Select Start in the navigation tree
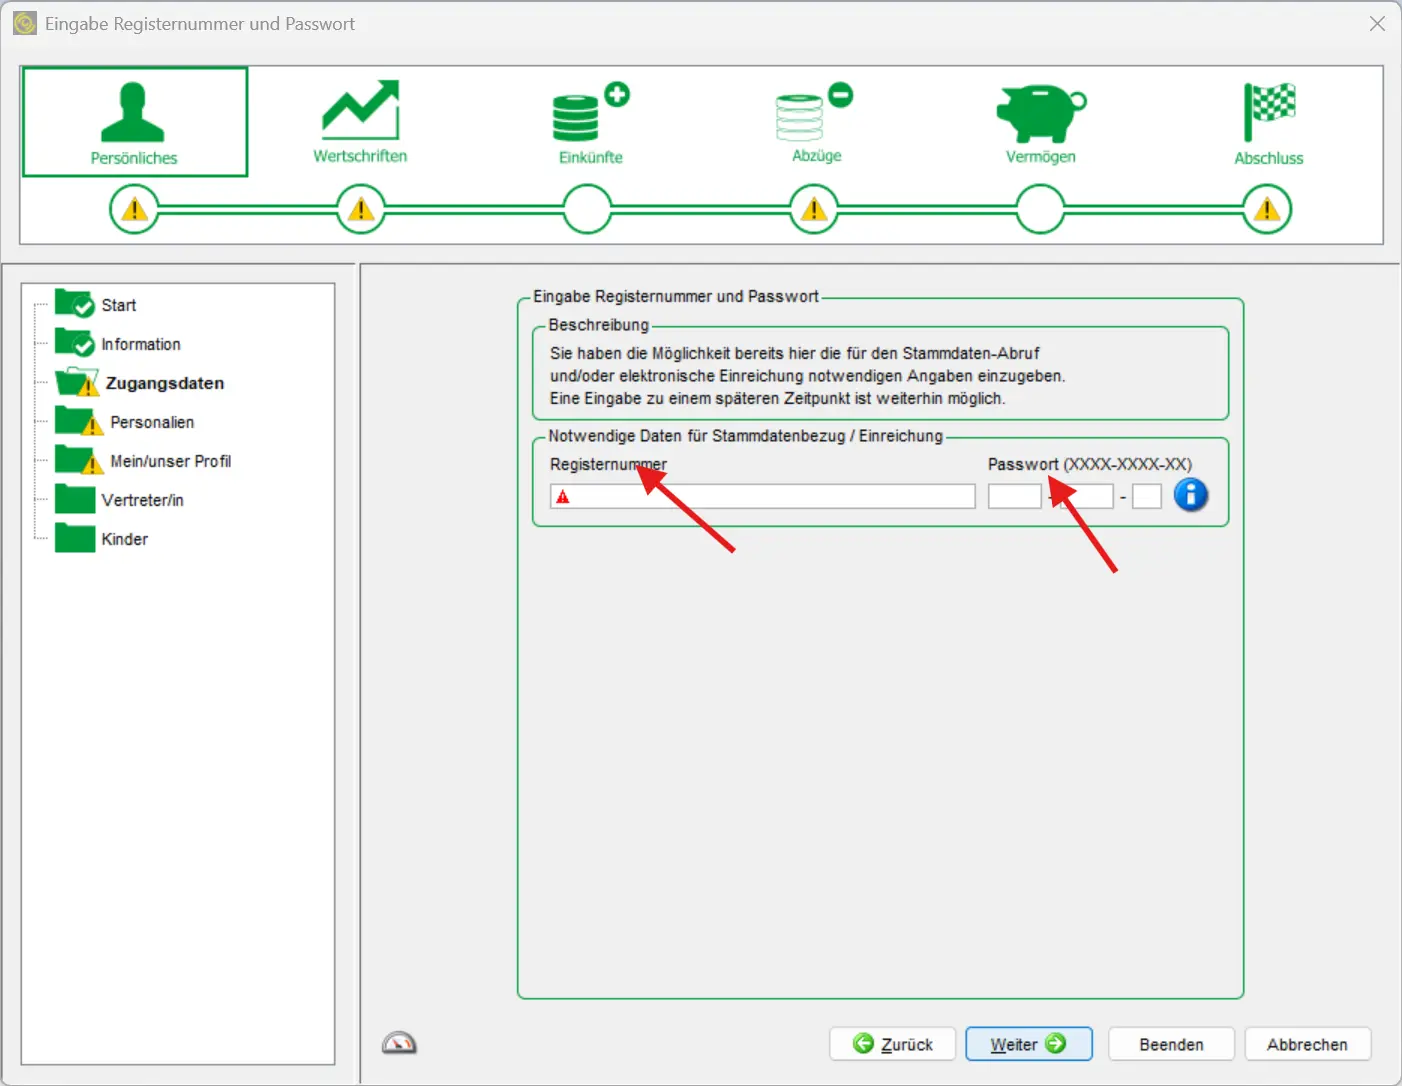This screenshot has width=1402, height=1086. click(x=118, y=305)
